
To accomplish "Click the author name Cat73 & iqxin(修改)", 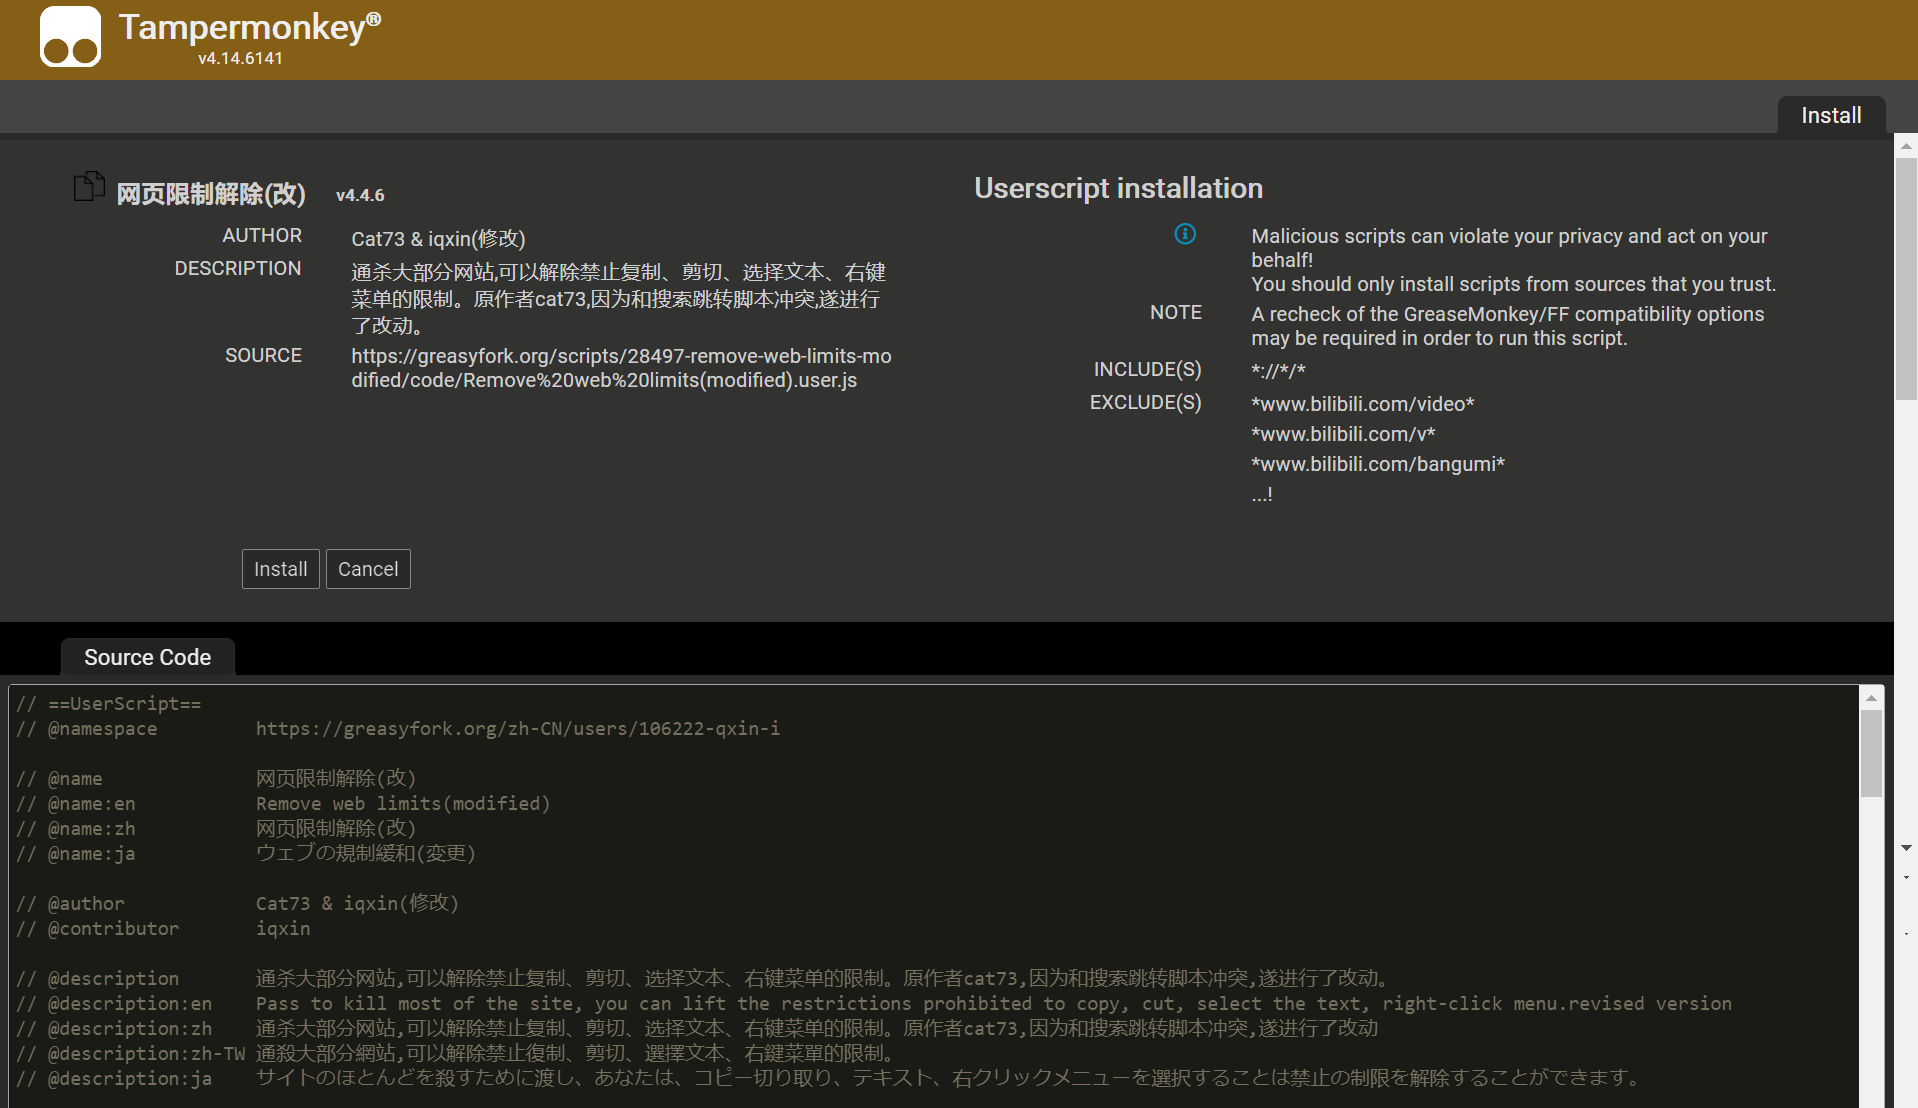I will point(440,238).
